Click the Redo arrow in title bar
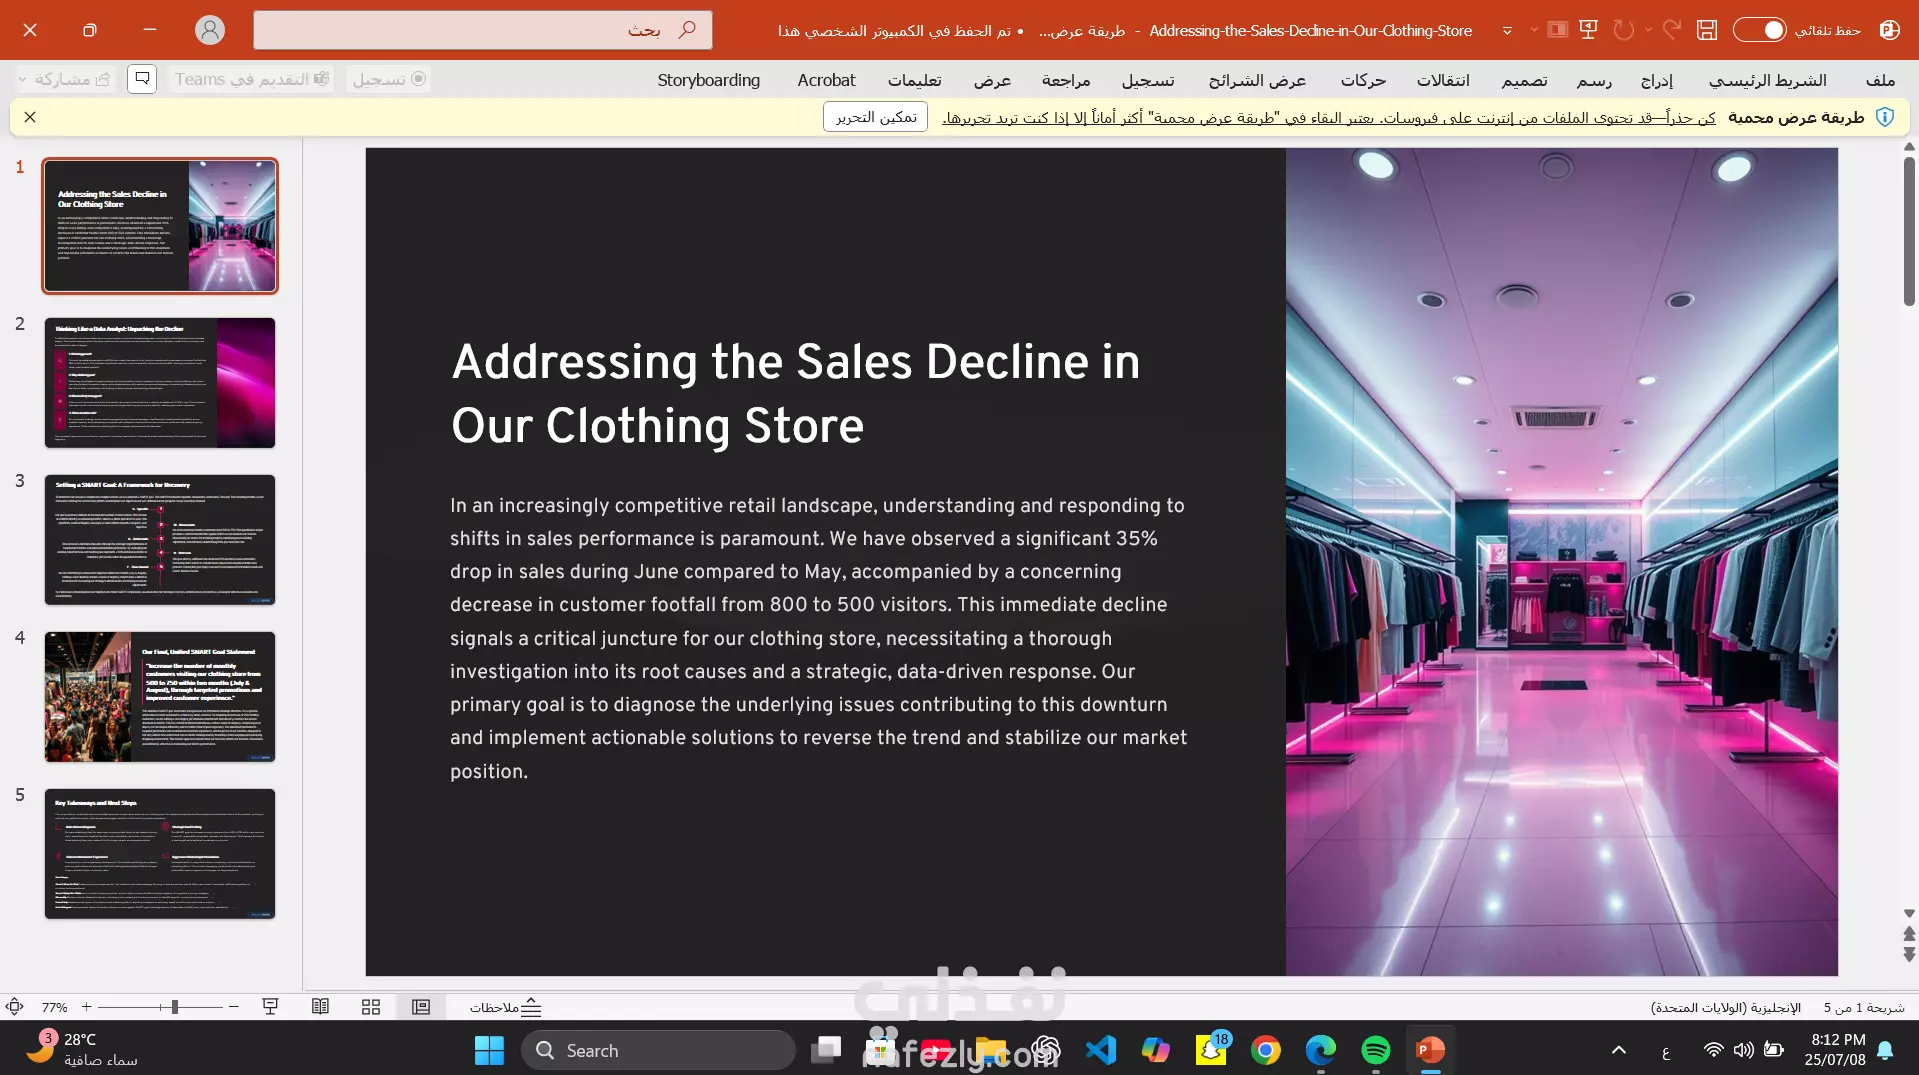Screen dimensions: 1919x1075 coord(1672,30)
